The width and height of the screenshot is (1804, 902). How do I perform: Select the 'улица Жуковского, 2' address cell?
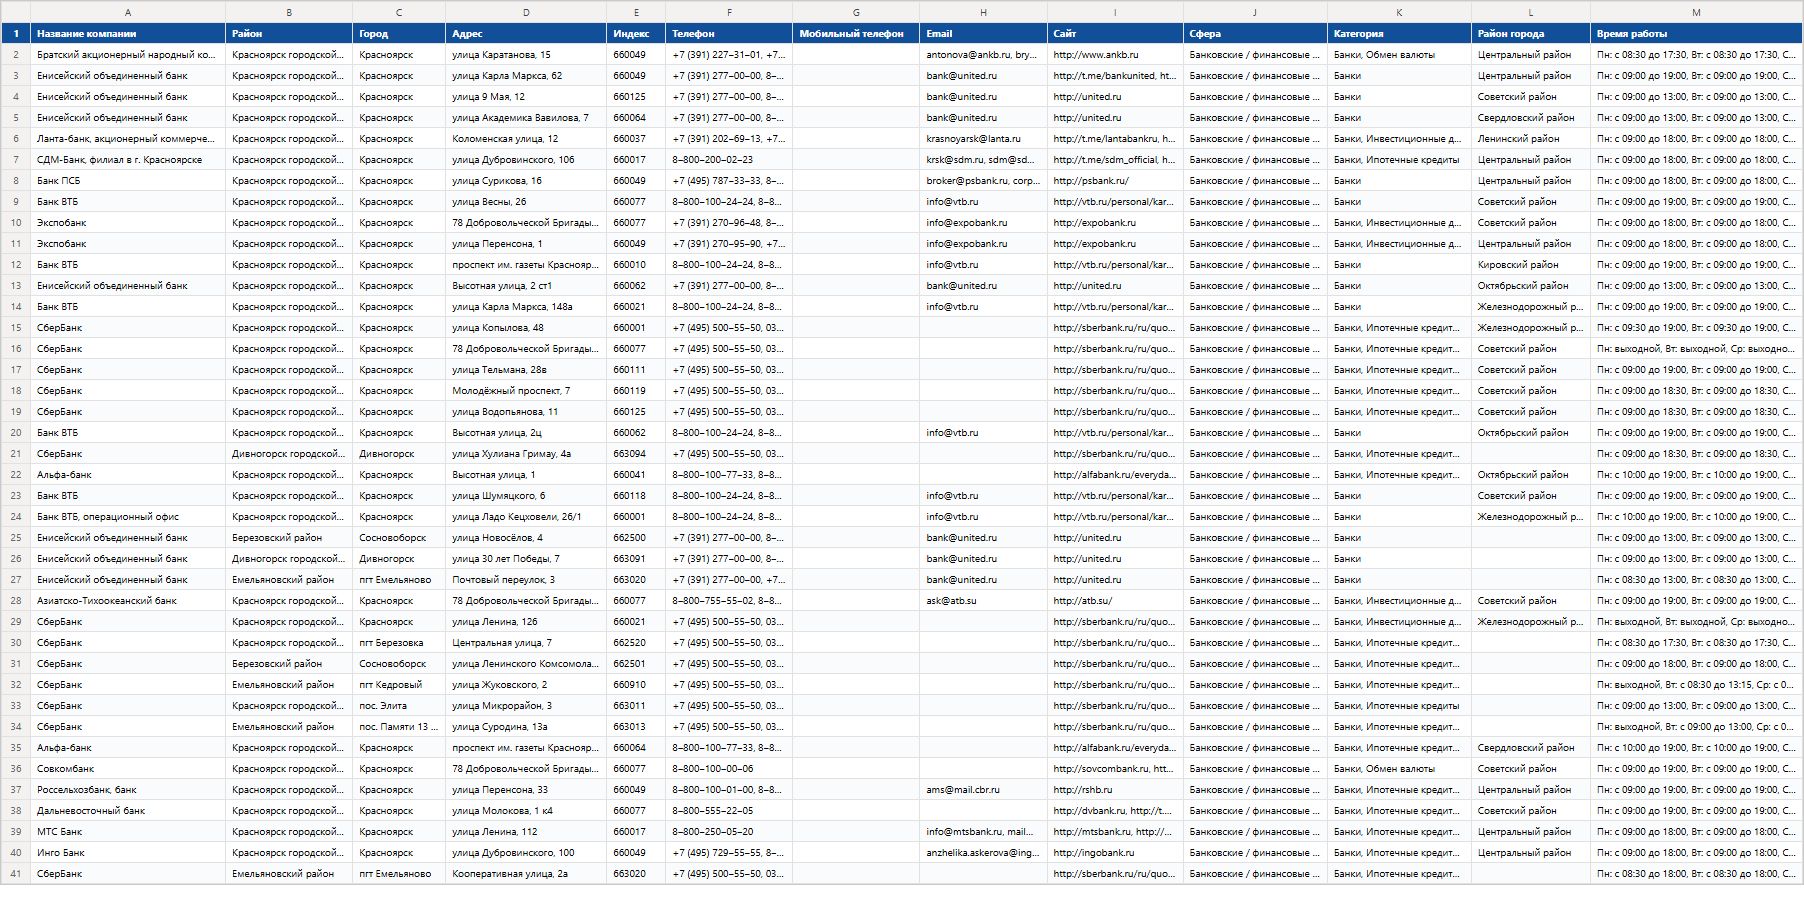point(526,685)
